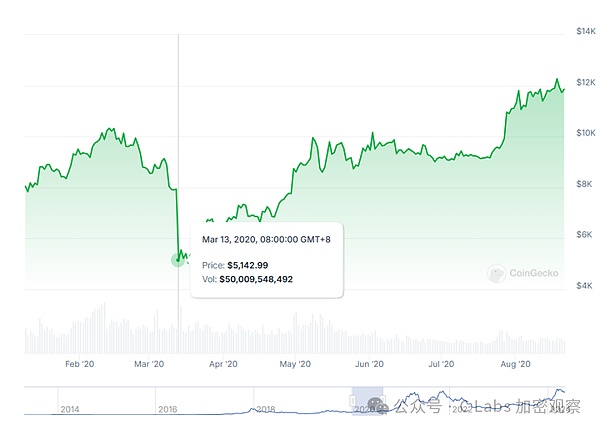Click the $4K y-axis label
The image size is (600, 430).
[x=586, y=286]
